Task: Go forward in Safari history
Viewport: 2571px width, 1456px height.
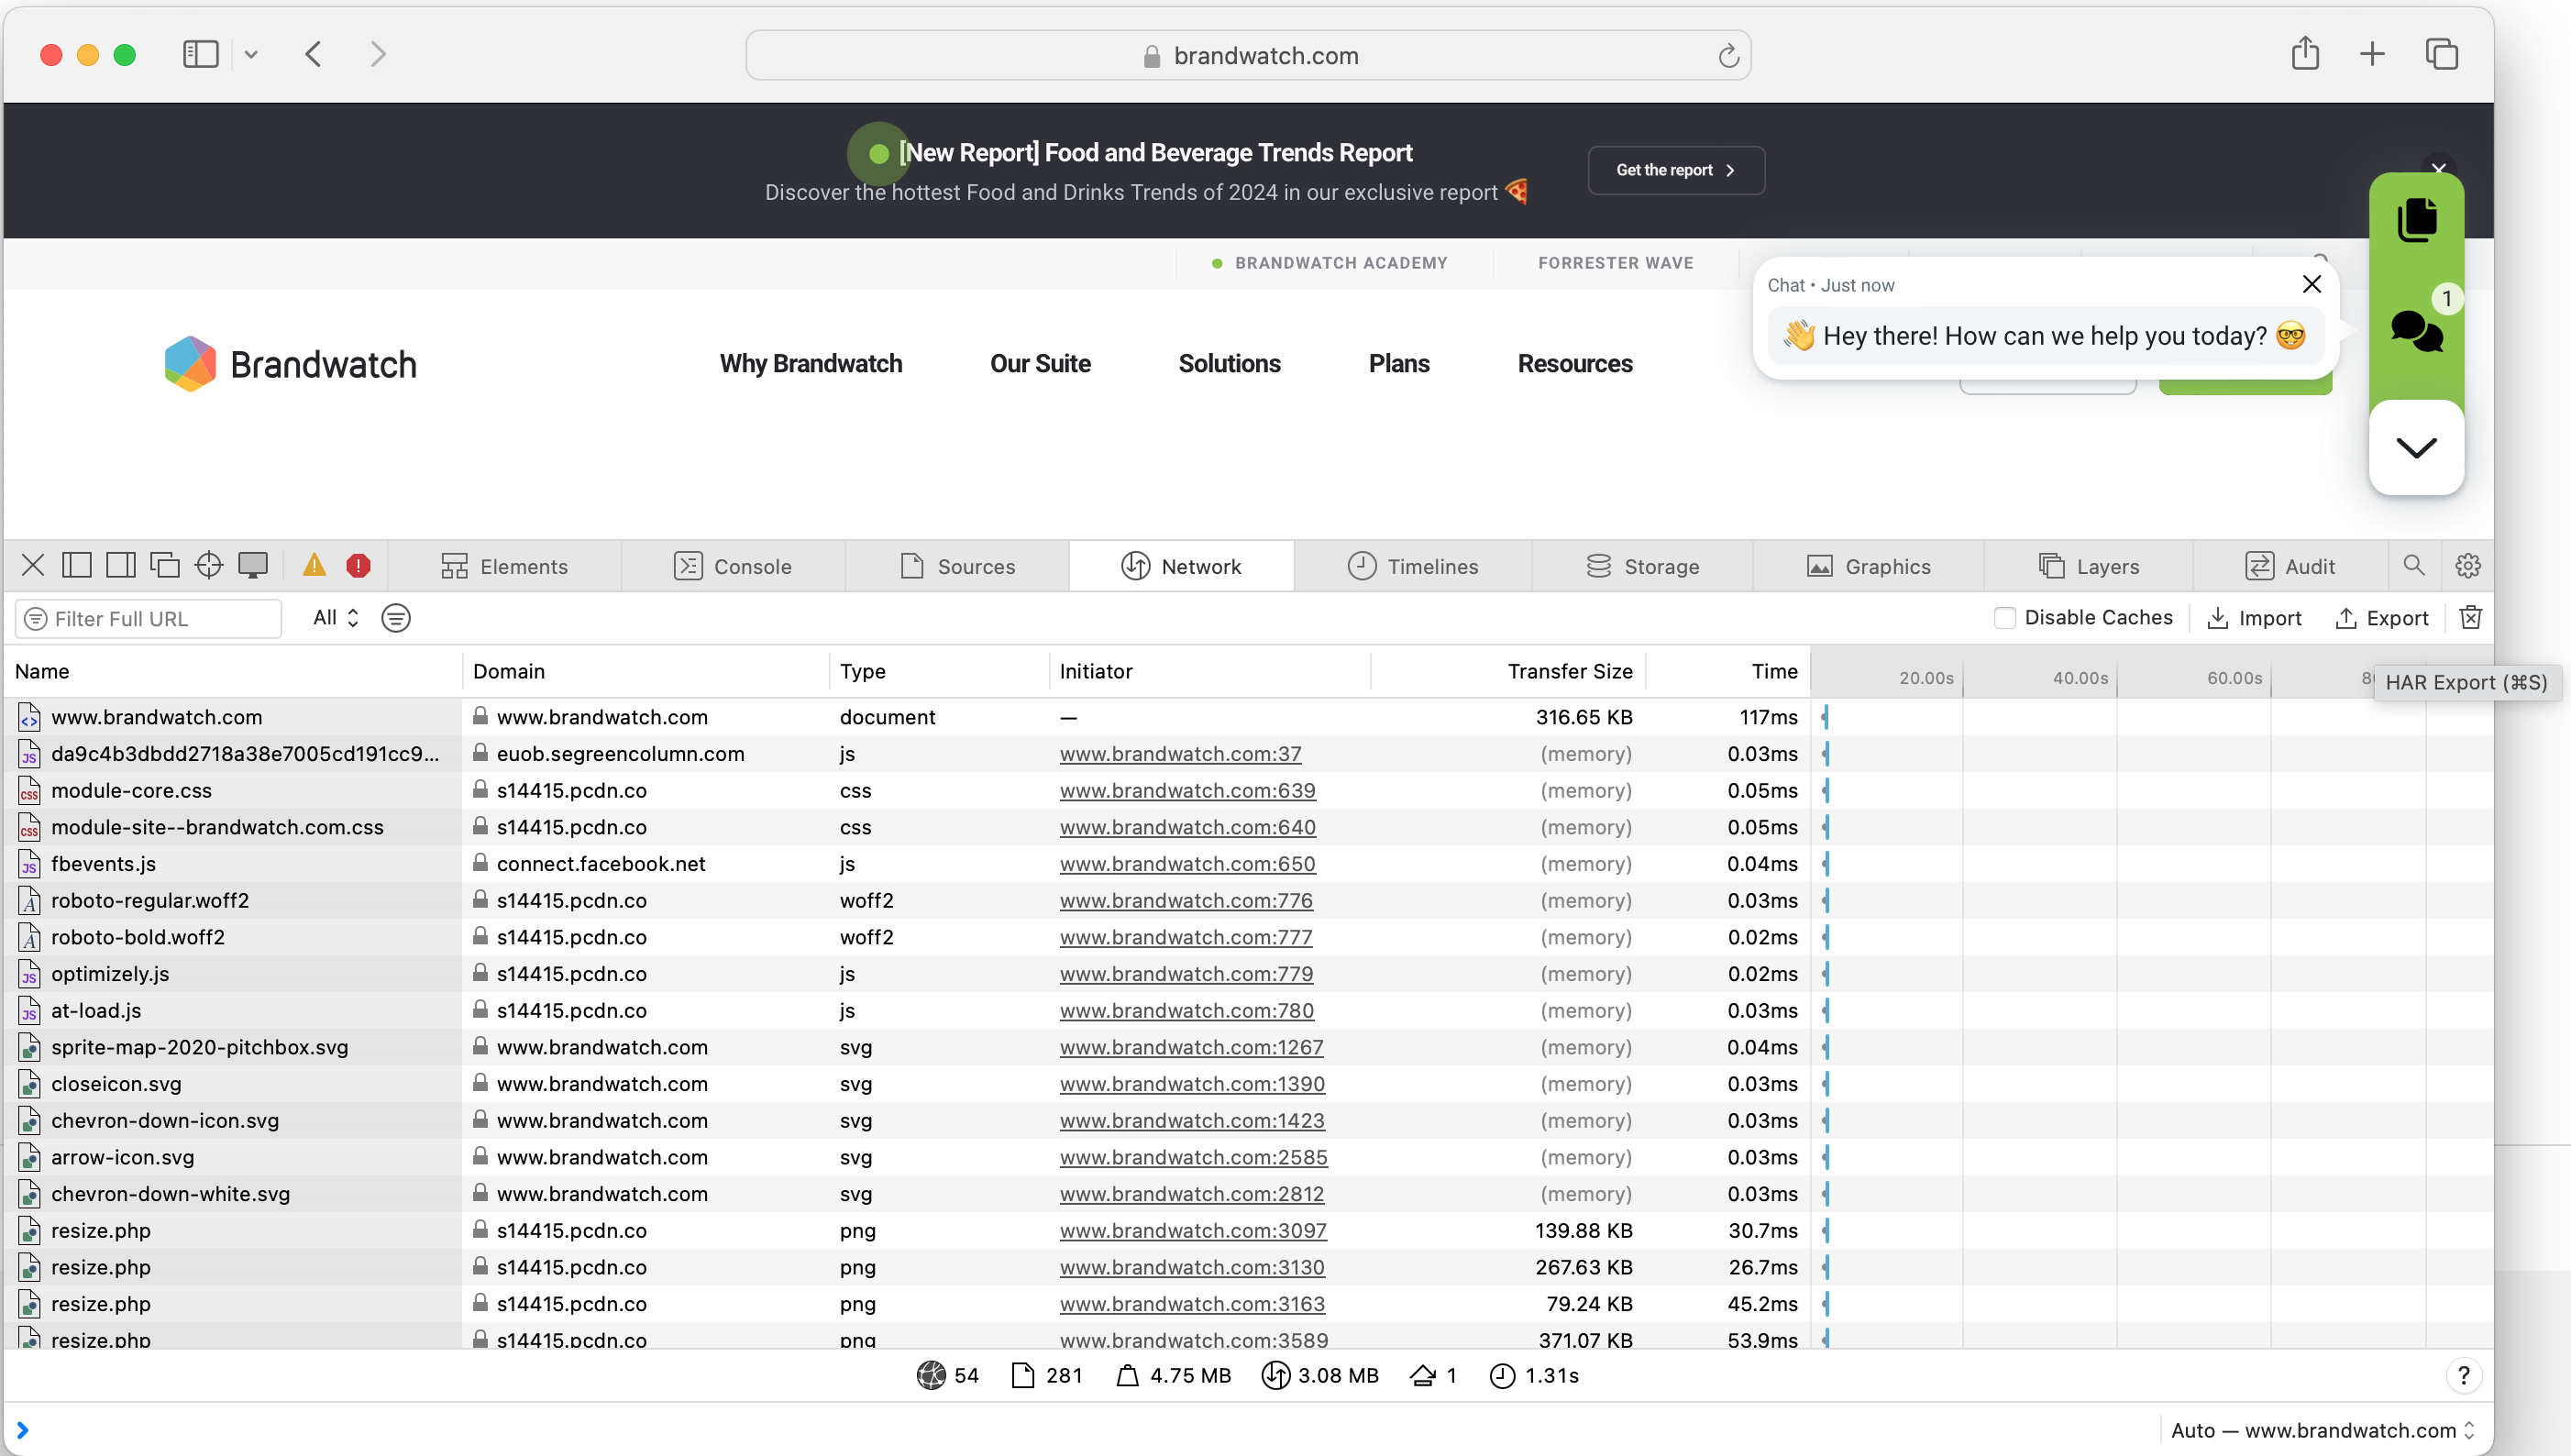Action: [x=378, y=54]
